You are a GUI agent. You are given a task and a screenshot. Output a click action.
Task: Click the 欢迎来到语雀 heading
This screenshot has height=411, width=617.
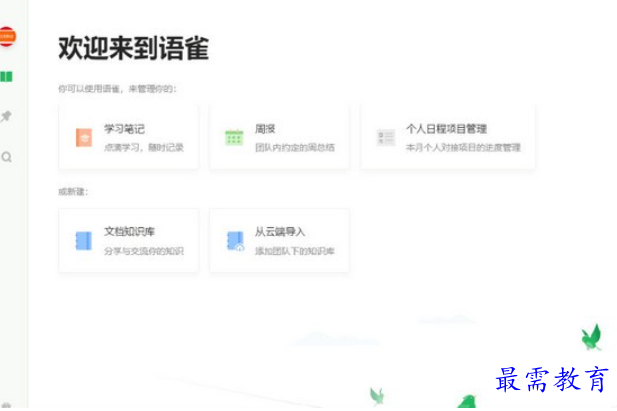pyautogui.click(x=134, y=48)
